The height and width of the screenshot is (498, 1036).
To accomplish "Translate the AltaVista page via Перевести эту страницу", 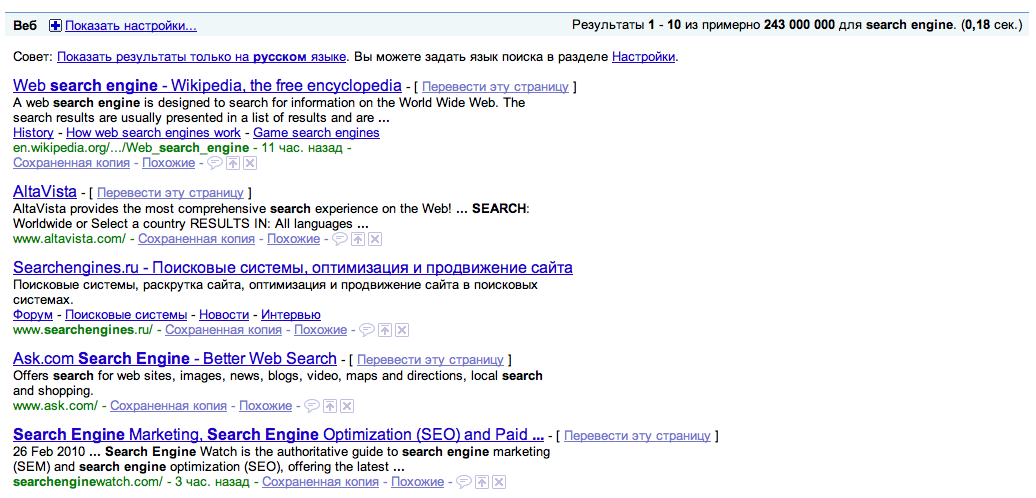I will [170, 193].
